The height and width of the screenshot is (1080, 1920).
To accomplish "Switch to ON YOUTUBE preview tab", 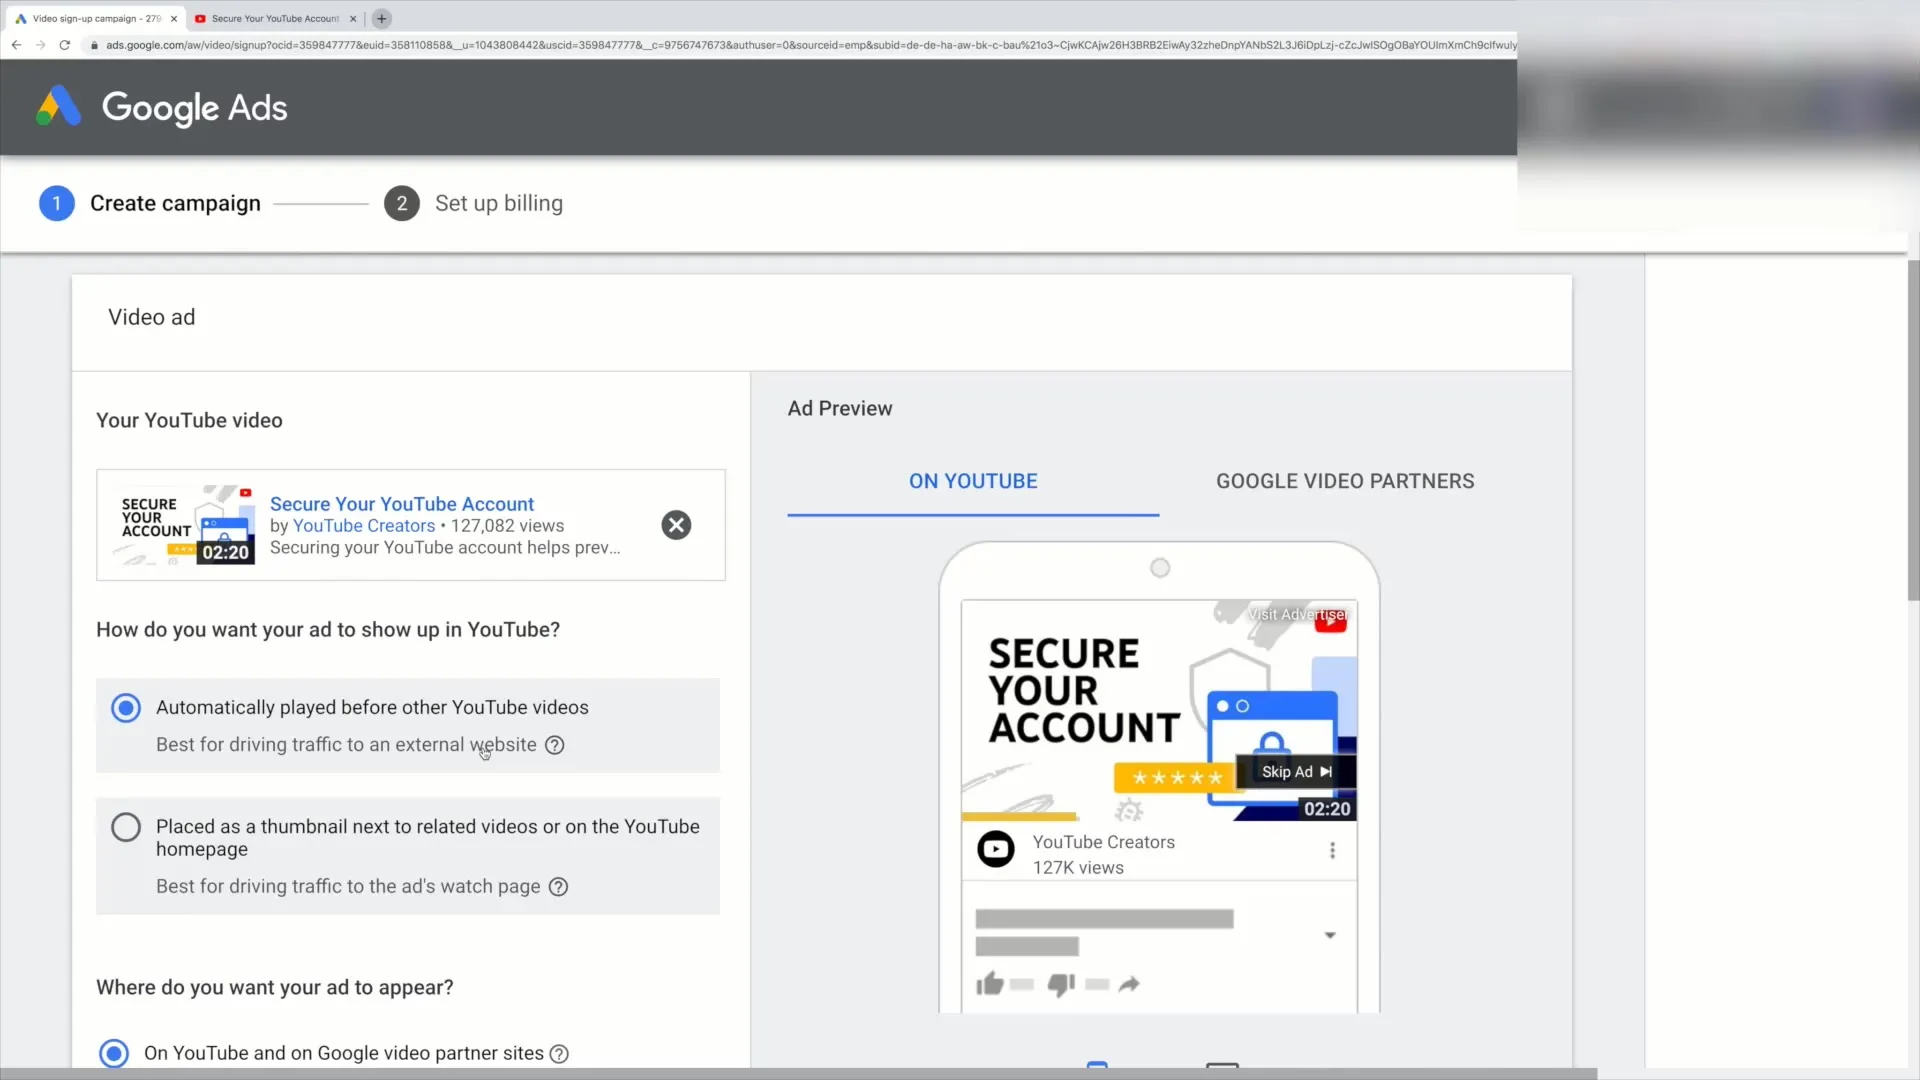I will click(x=973, y=481).
